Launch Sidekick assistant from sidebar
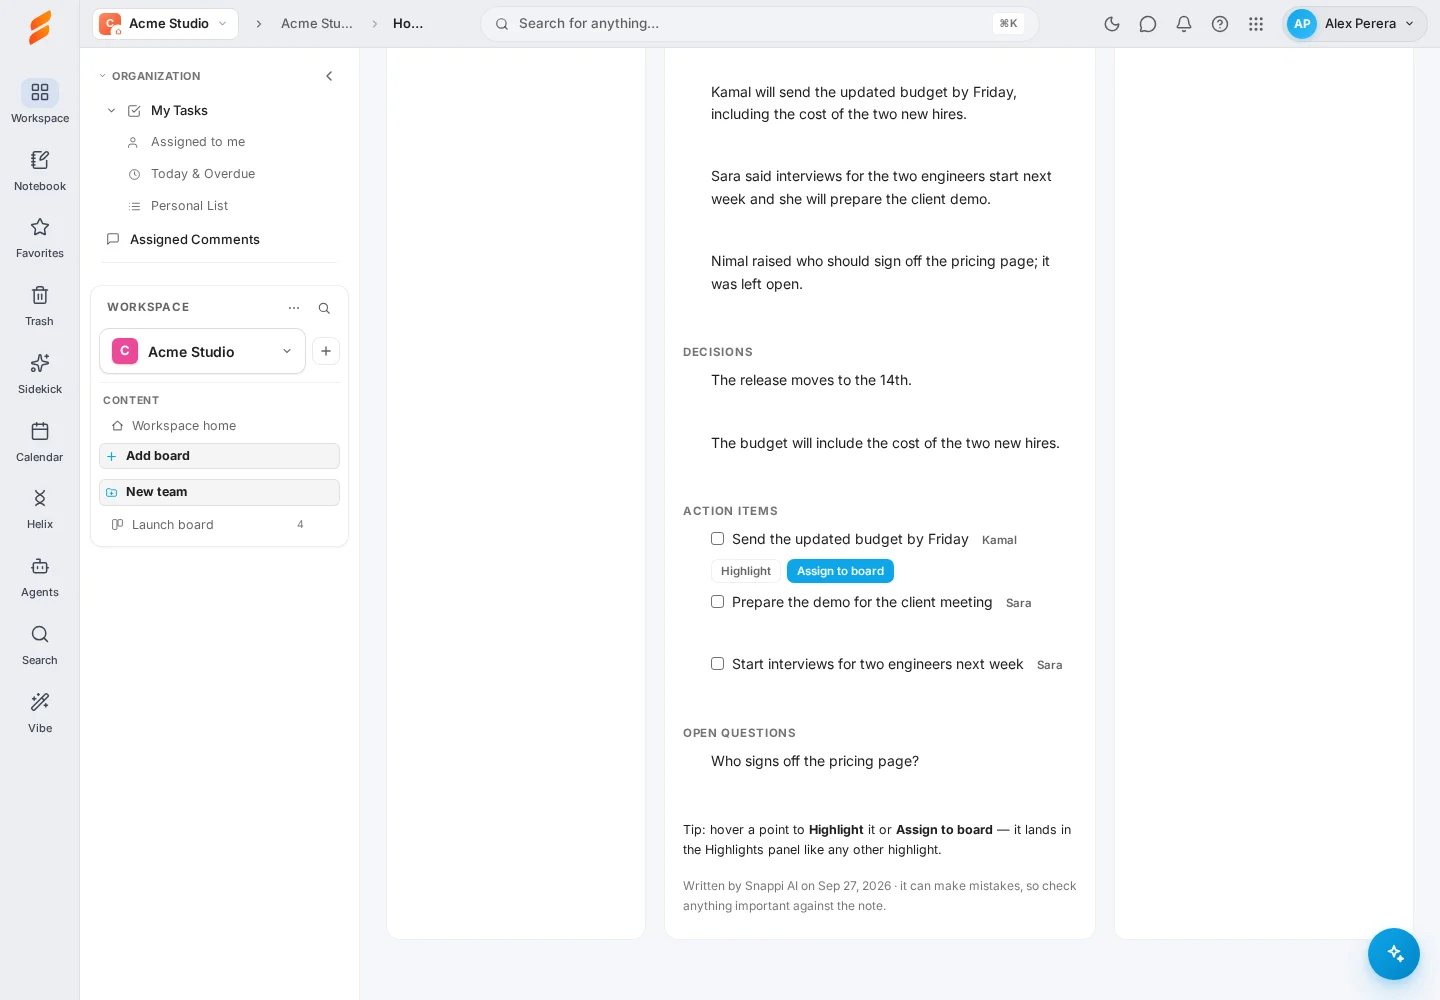The image size is (1440, 1000). 40,374
